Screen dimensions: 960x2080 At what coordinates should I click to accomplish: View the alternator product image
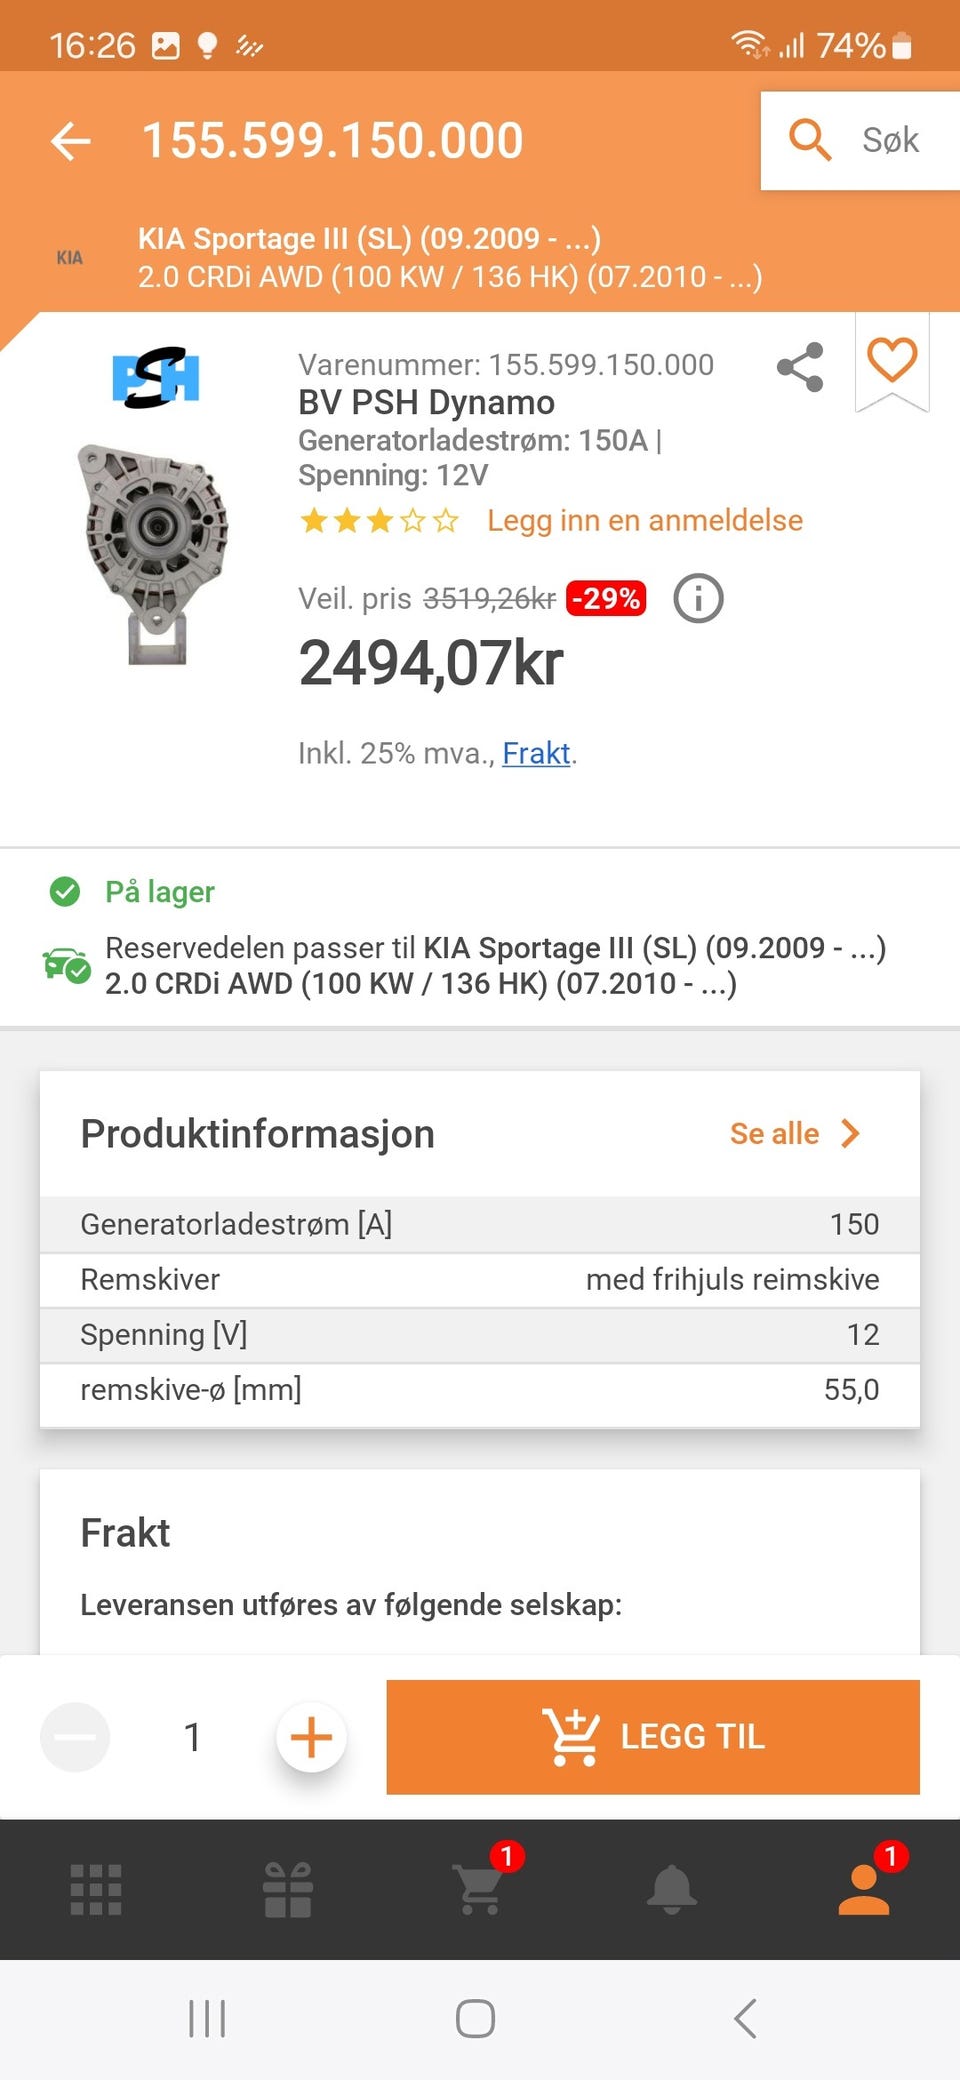[153, 555]
